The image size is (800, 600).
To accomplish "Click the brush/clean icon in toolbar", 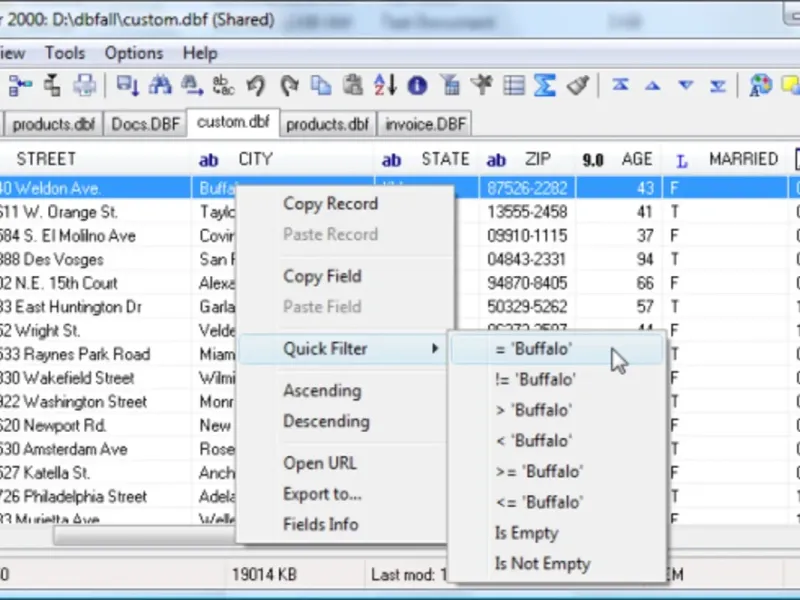I will (x=578, y=85).
